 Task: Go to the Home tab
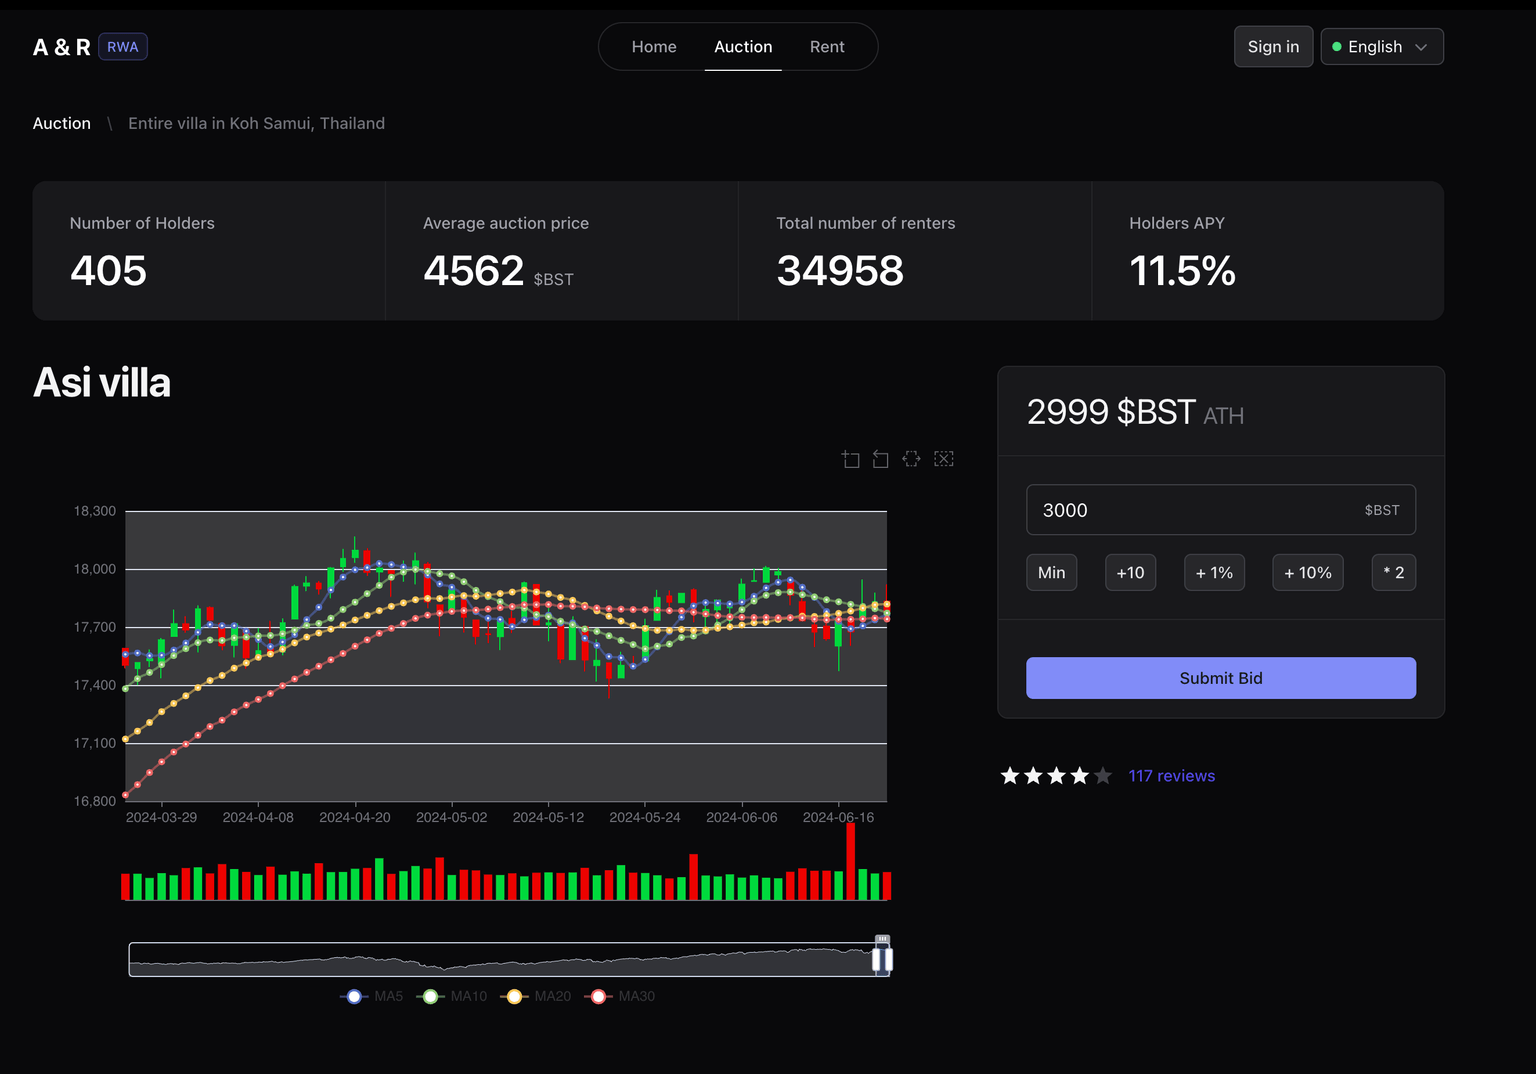654,47
